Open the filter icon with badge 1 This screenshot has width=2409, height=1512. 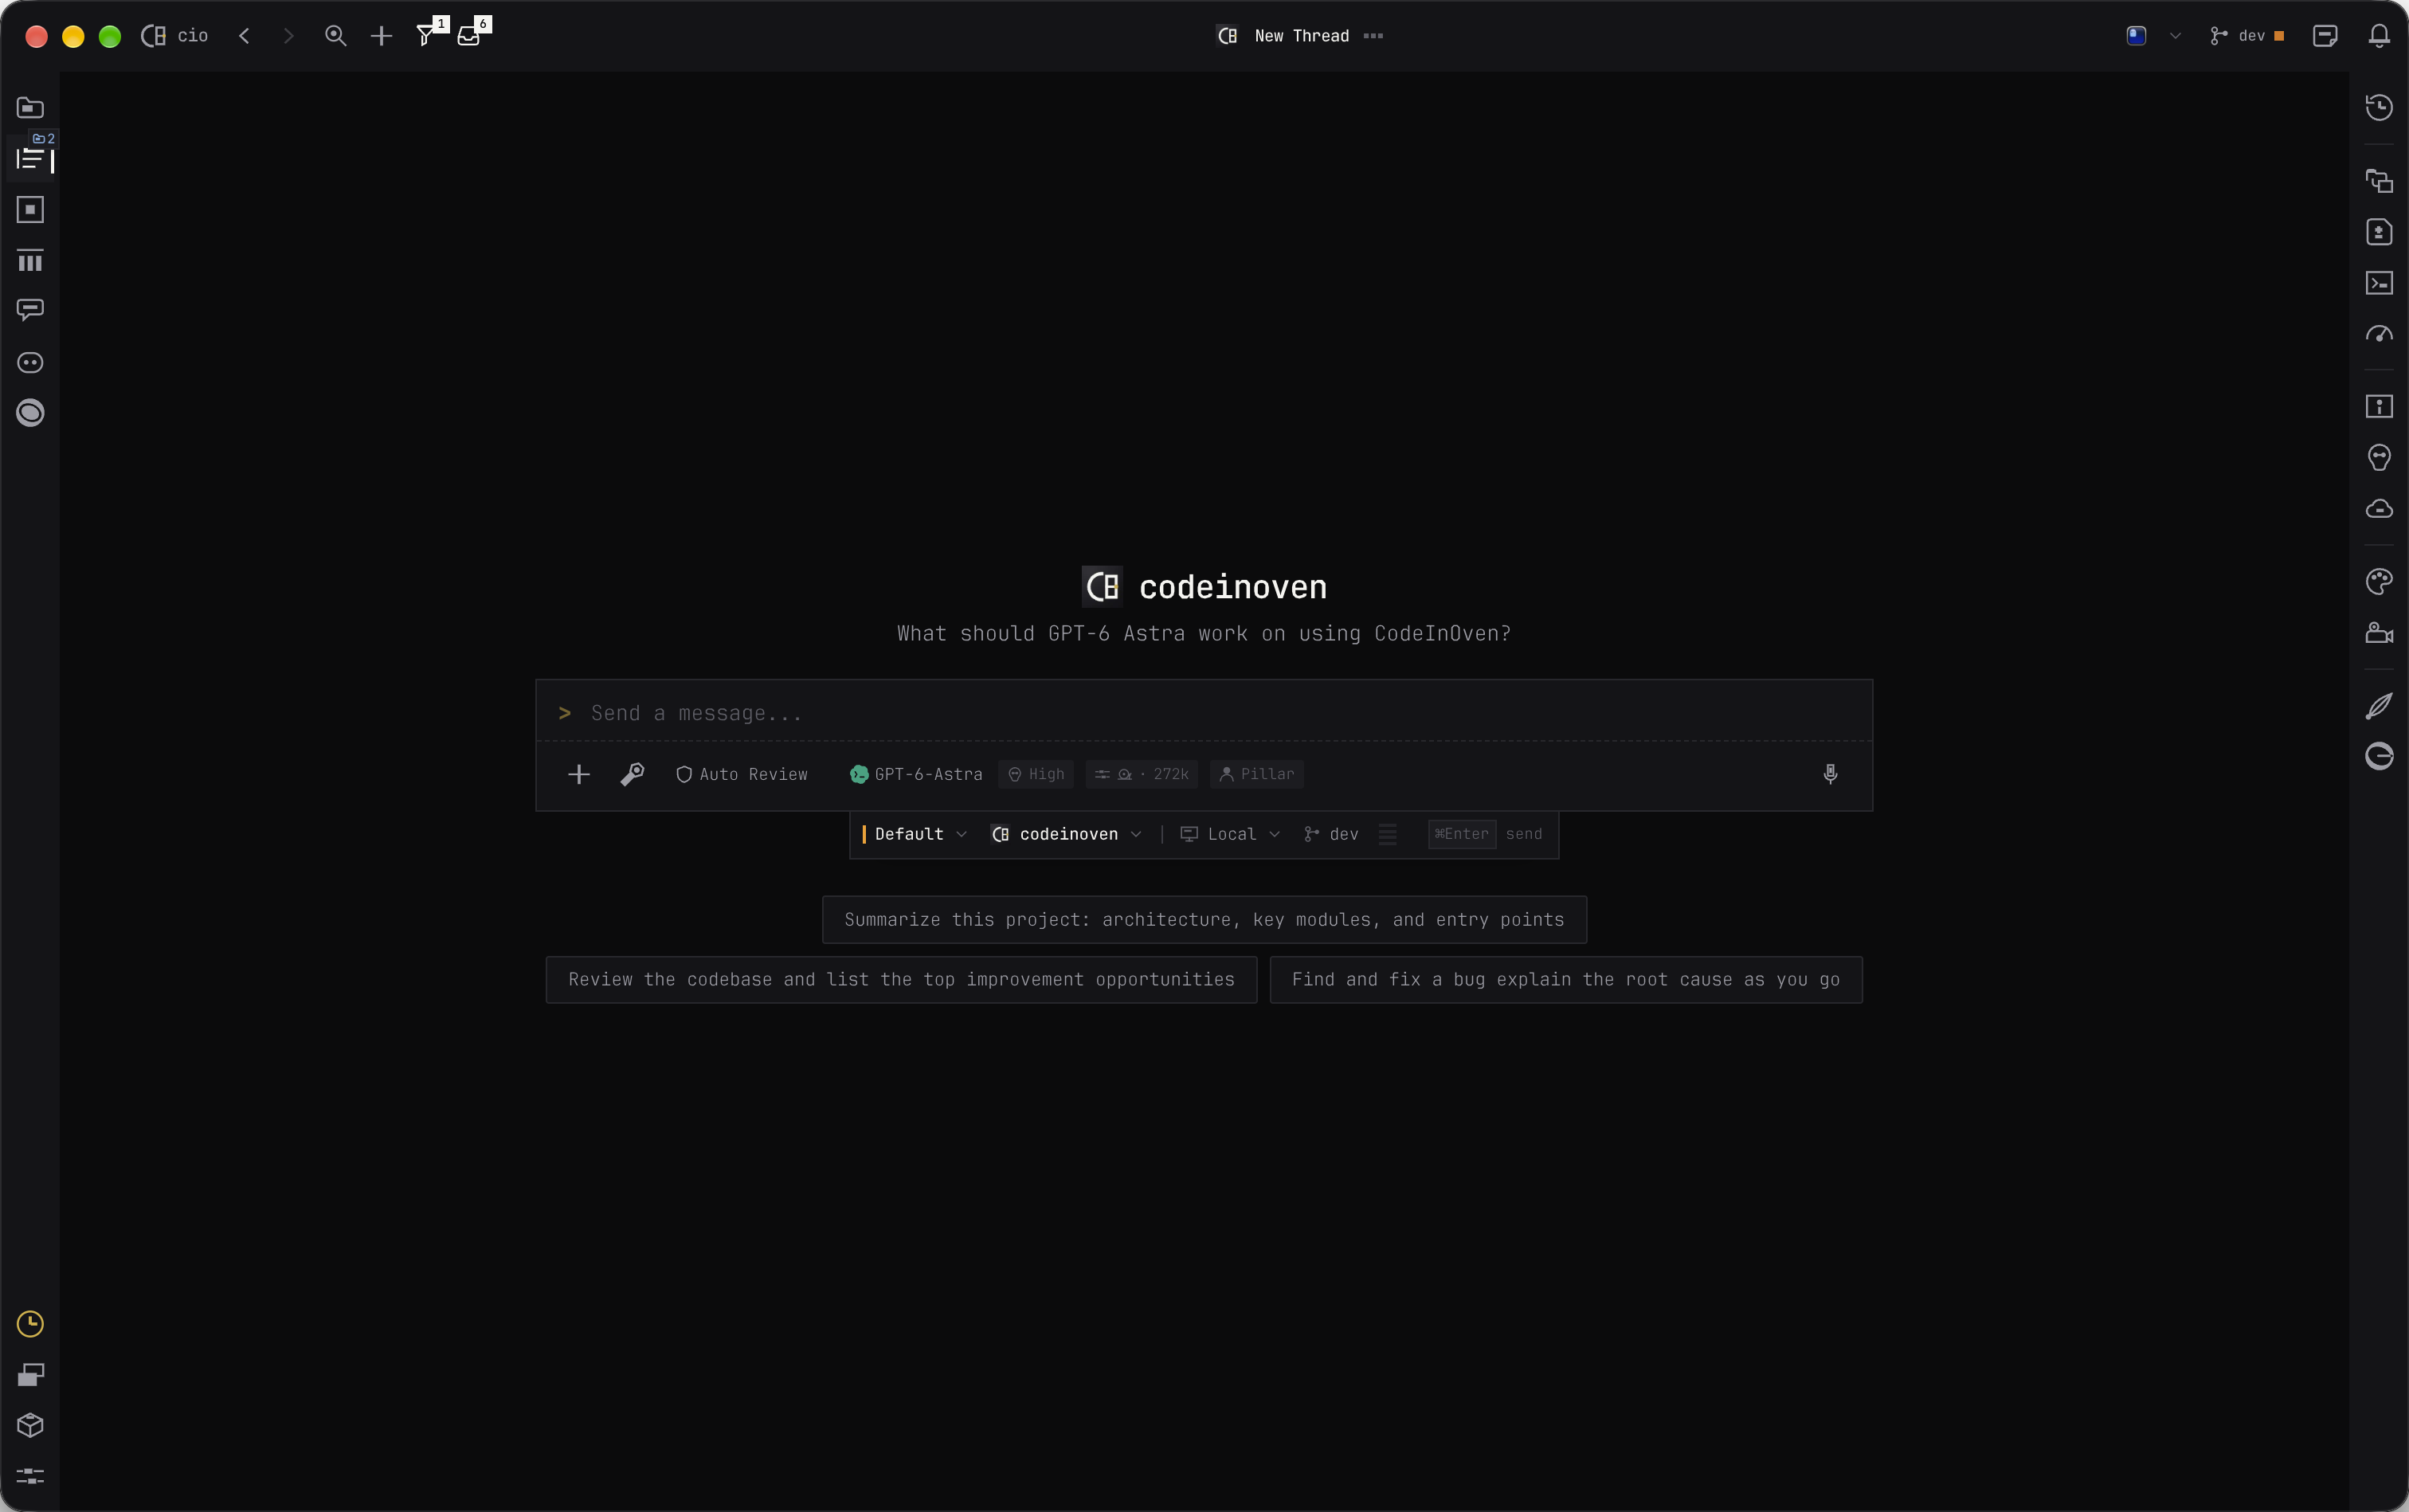click(427, 36)
